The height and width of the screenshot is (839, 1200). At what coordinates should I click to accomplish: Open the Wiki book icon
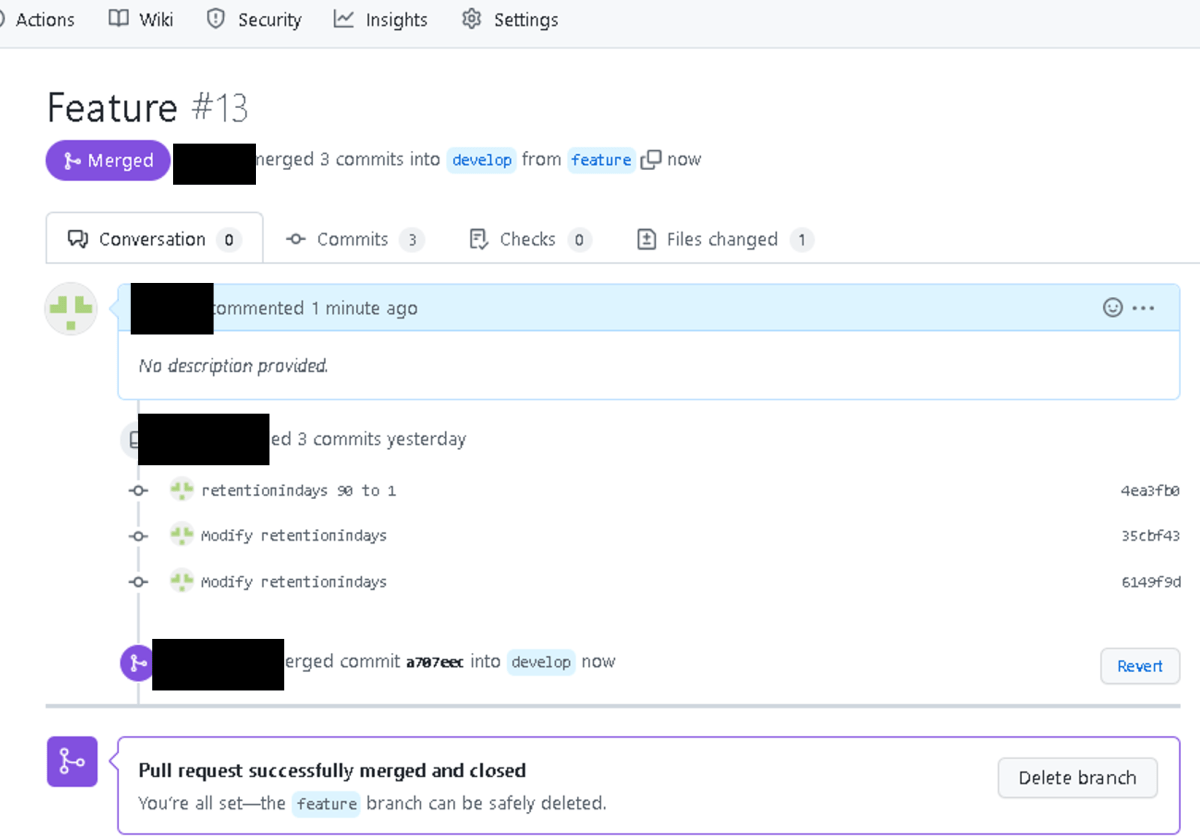click(x=119, y=18)
